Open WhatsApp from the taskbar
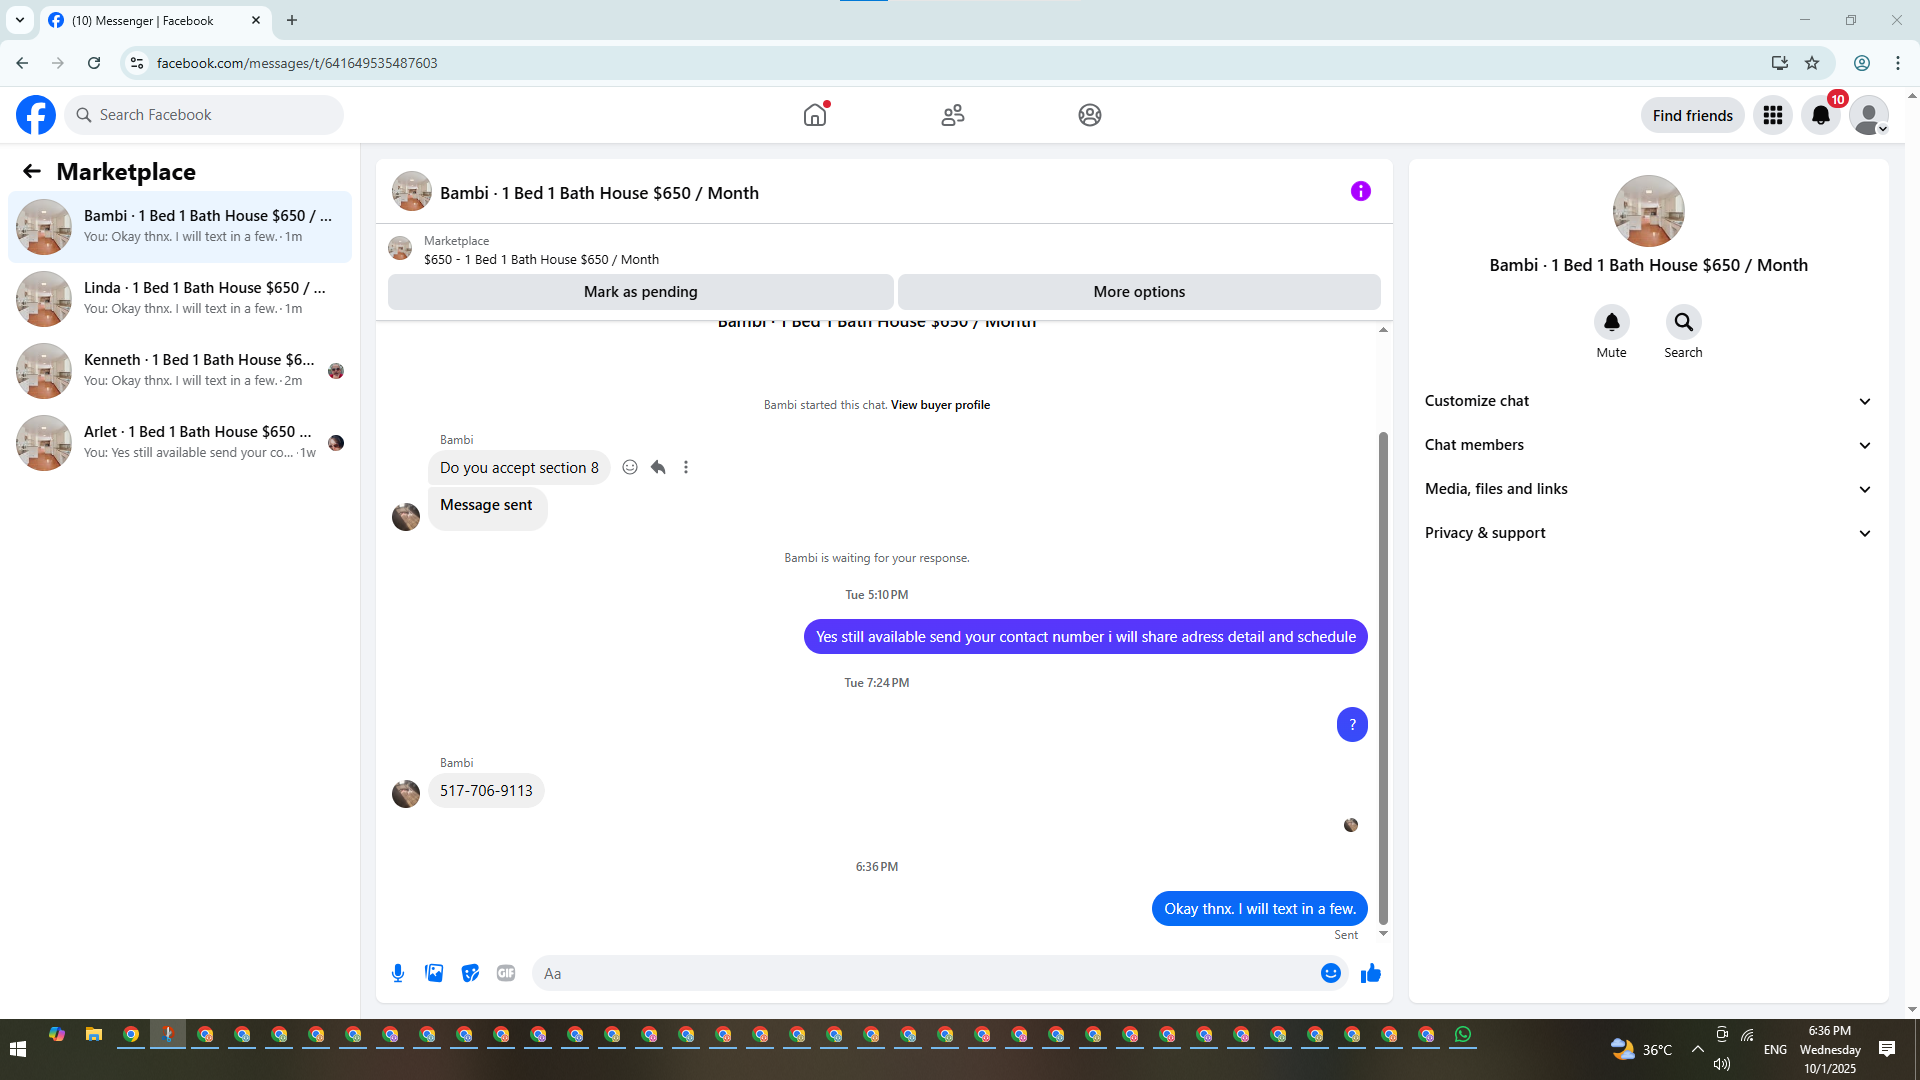This screenshot has width=1920, height=1080. click(x=1463, y=1035)
